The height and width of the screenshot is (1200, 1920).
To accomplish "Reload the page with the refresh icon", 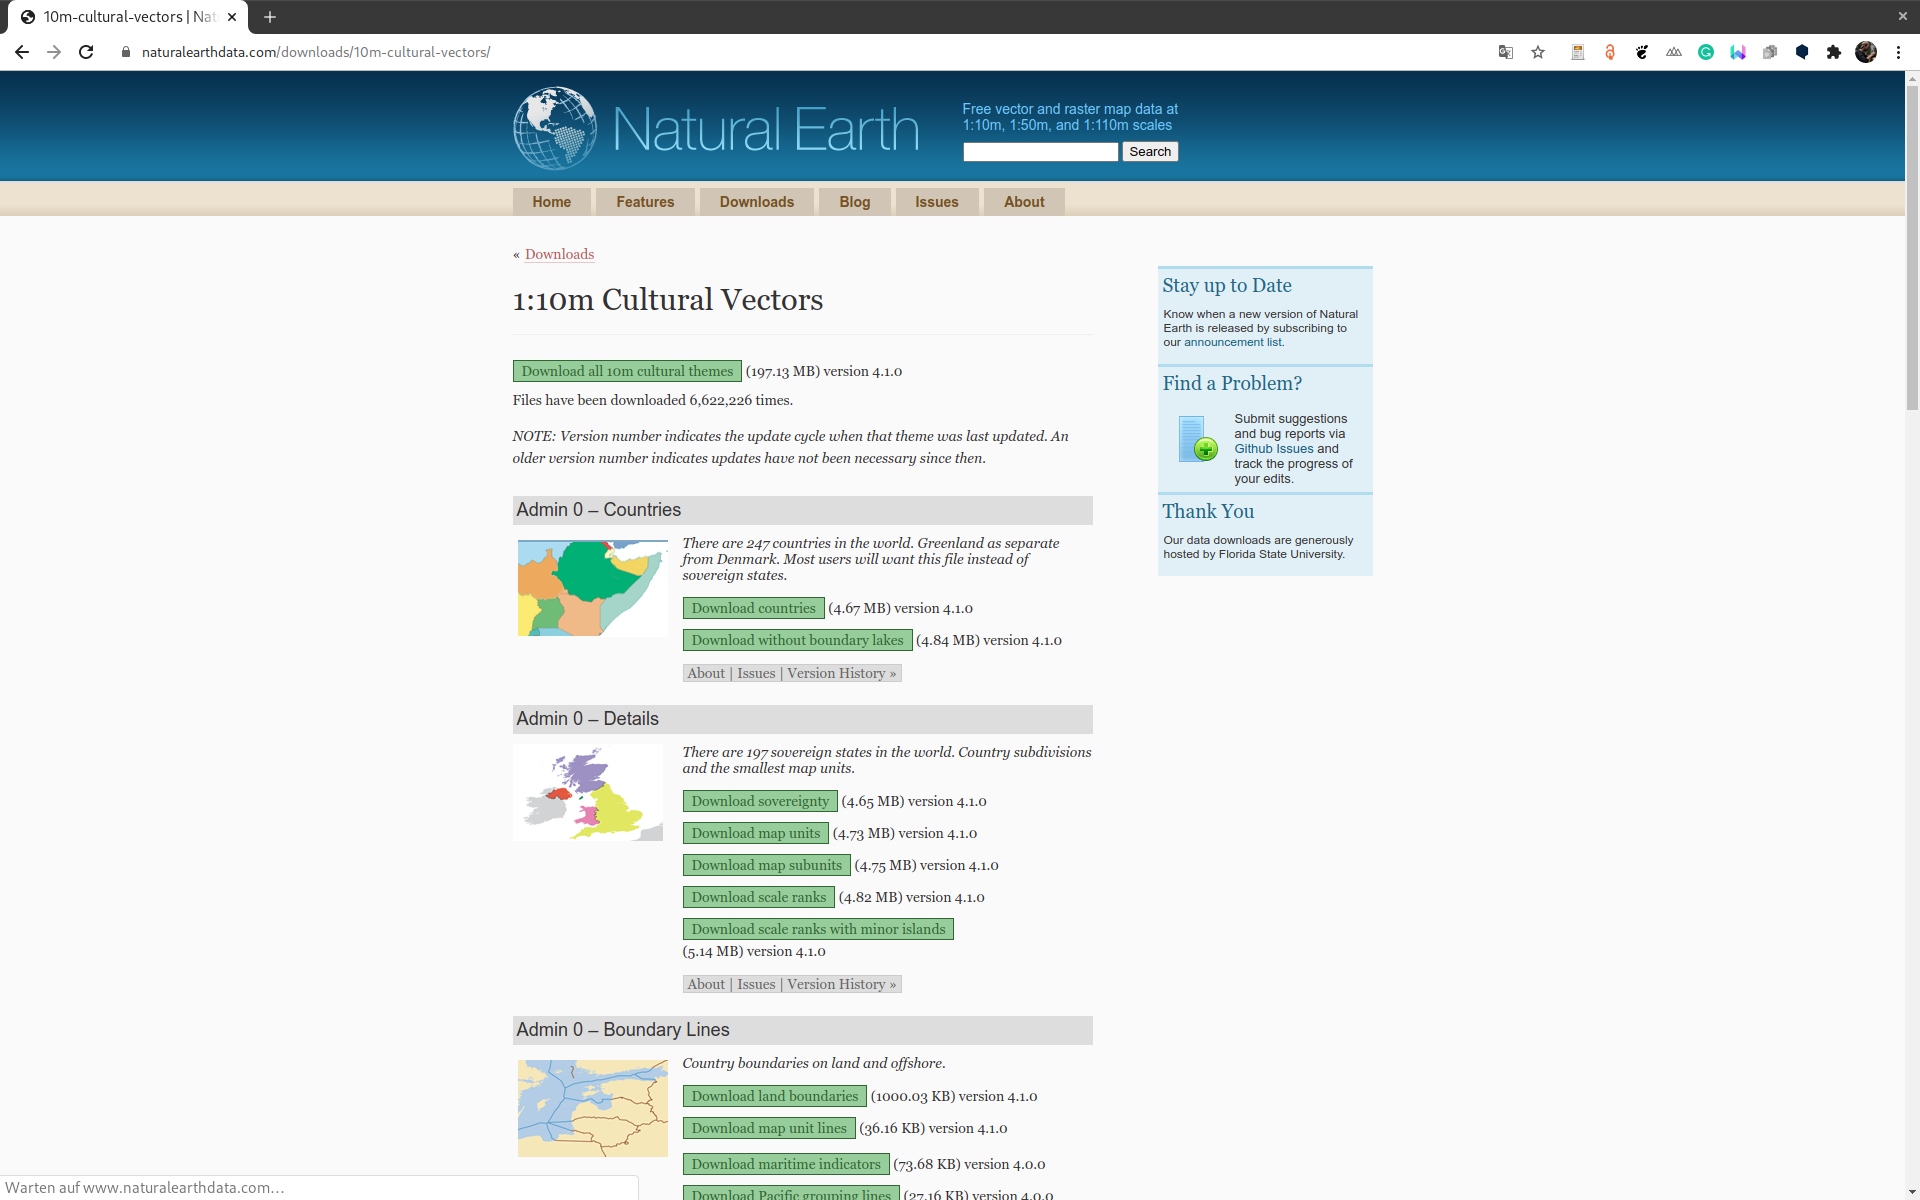I will click(86, 52).
